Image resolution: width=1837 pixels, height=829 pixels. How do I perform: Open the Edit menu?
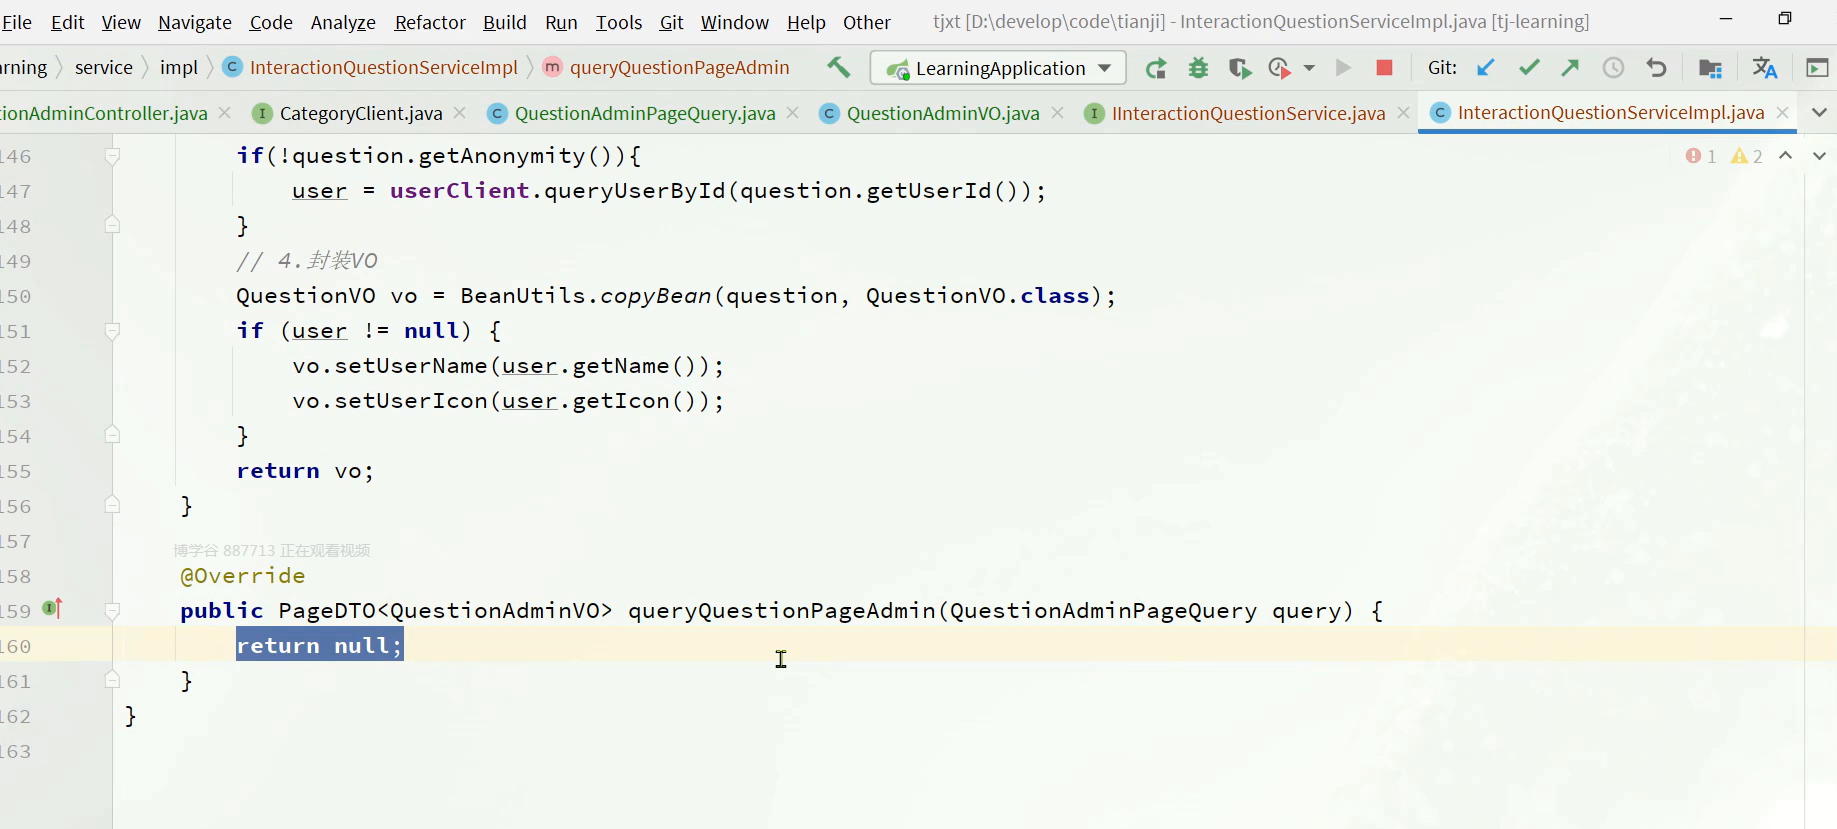click(67, 22)
